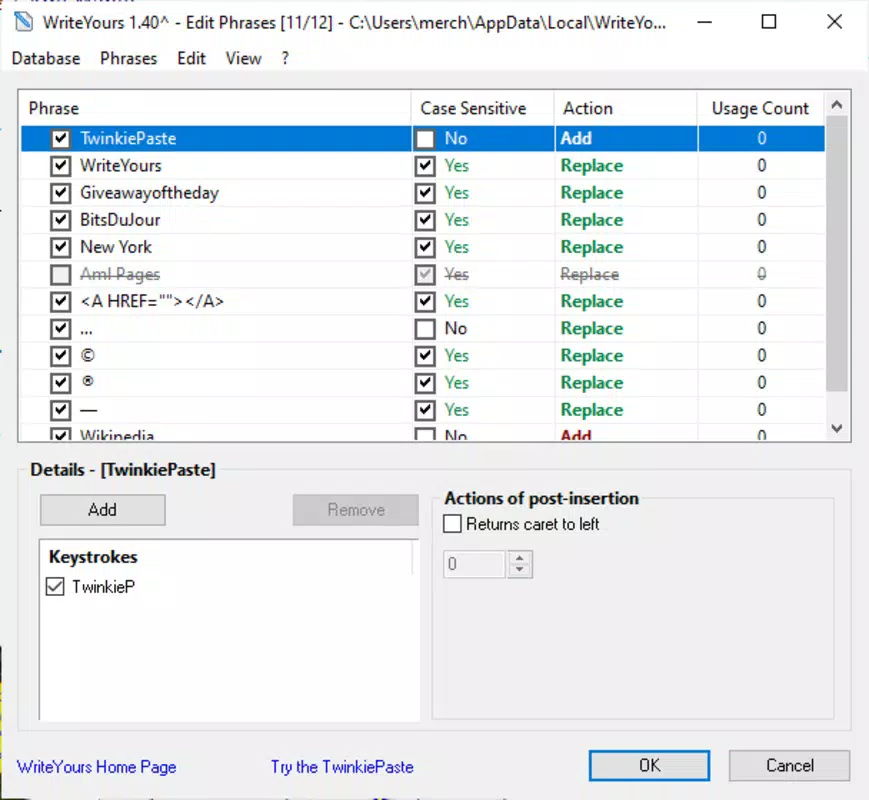The height and width of the screenshot is (800, 869).
Task: Minimize the Edit Phrases window
Action: tap(704, 22)
